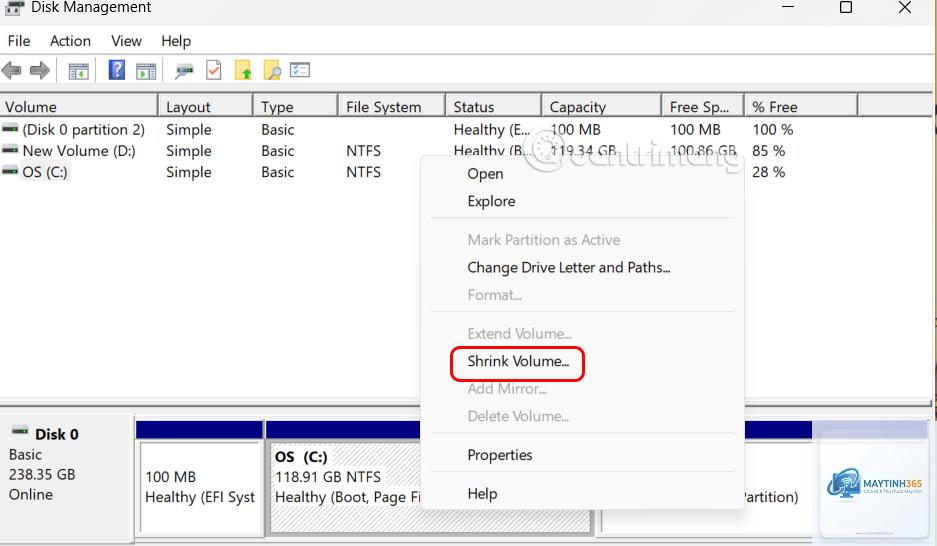Click the Healthy (E... status cell
The height and width of the screenshot is (546, 937).
(x=491, y=130)
